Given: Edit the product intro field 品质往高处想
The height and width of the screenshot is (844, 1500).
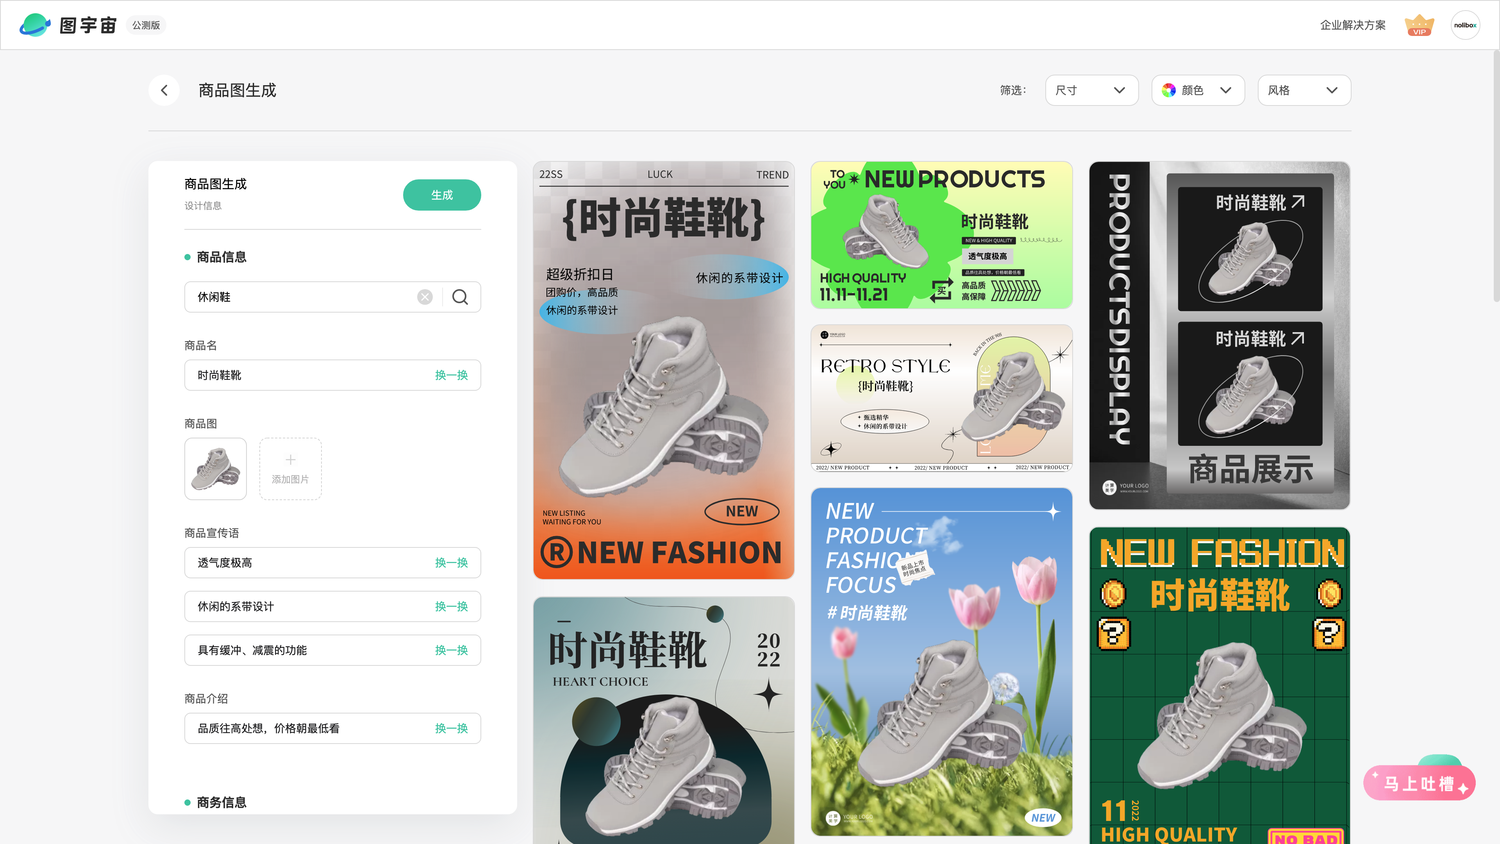Looking at the screenshot, I should tap(332, 729).
